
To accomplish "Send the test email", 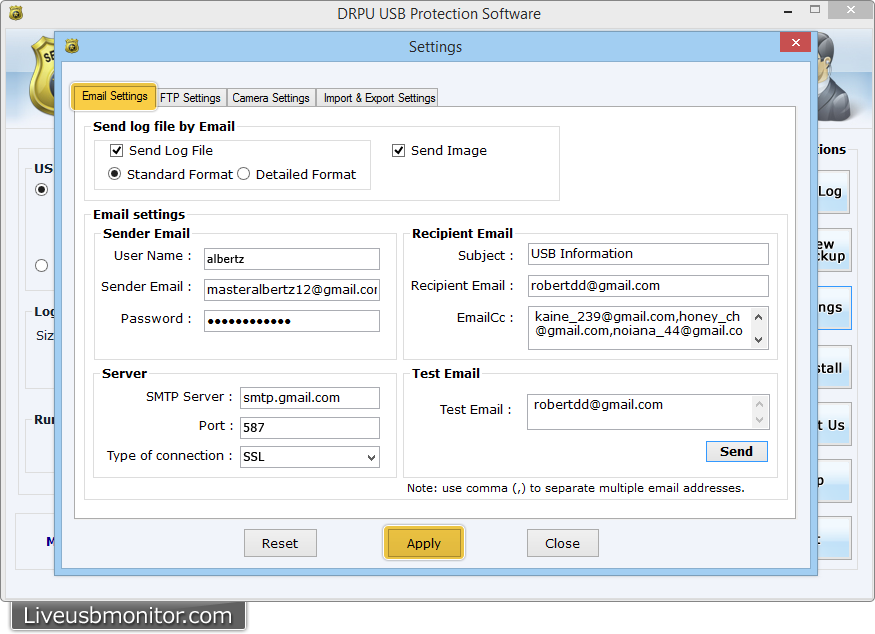I will click(x=737, y=452).
